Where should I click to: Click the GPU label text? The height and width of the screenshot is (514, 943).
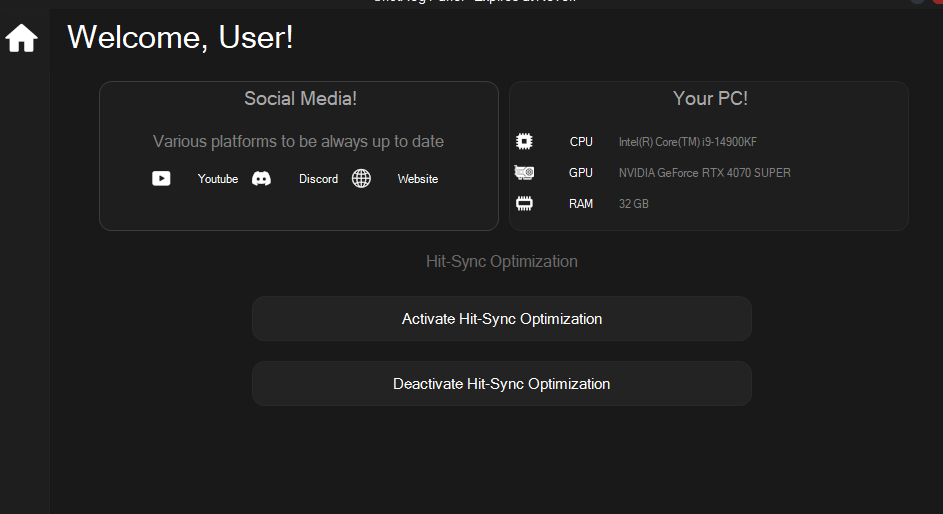(580, 173)
